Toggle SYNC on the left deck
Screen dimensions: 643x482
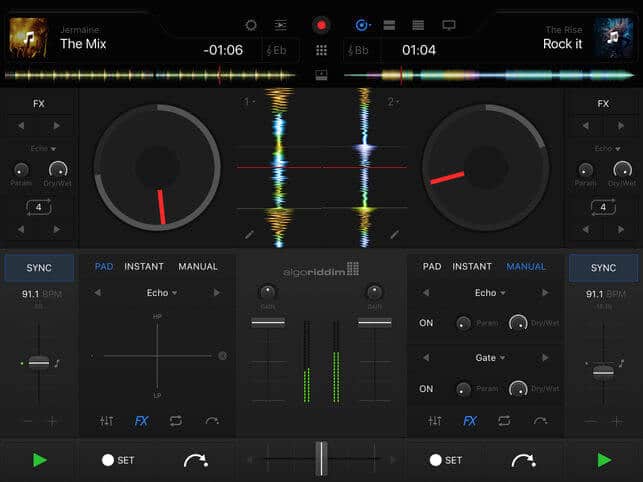pos(39,268)
